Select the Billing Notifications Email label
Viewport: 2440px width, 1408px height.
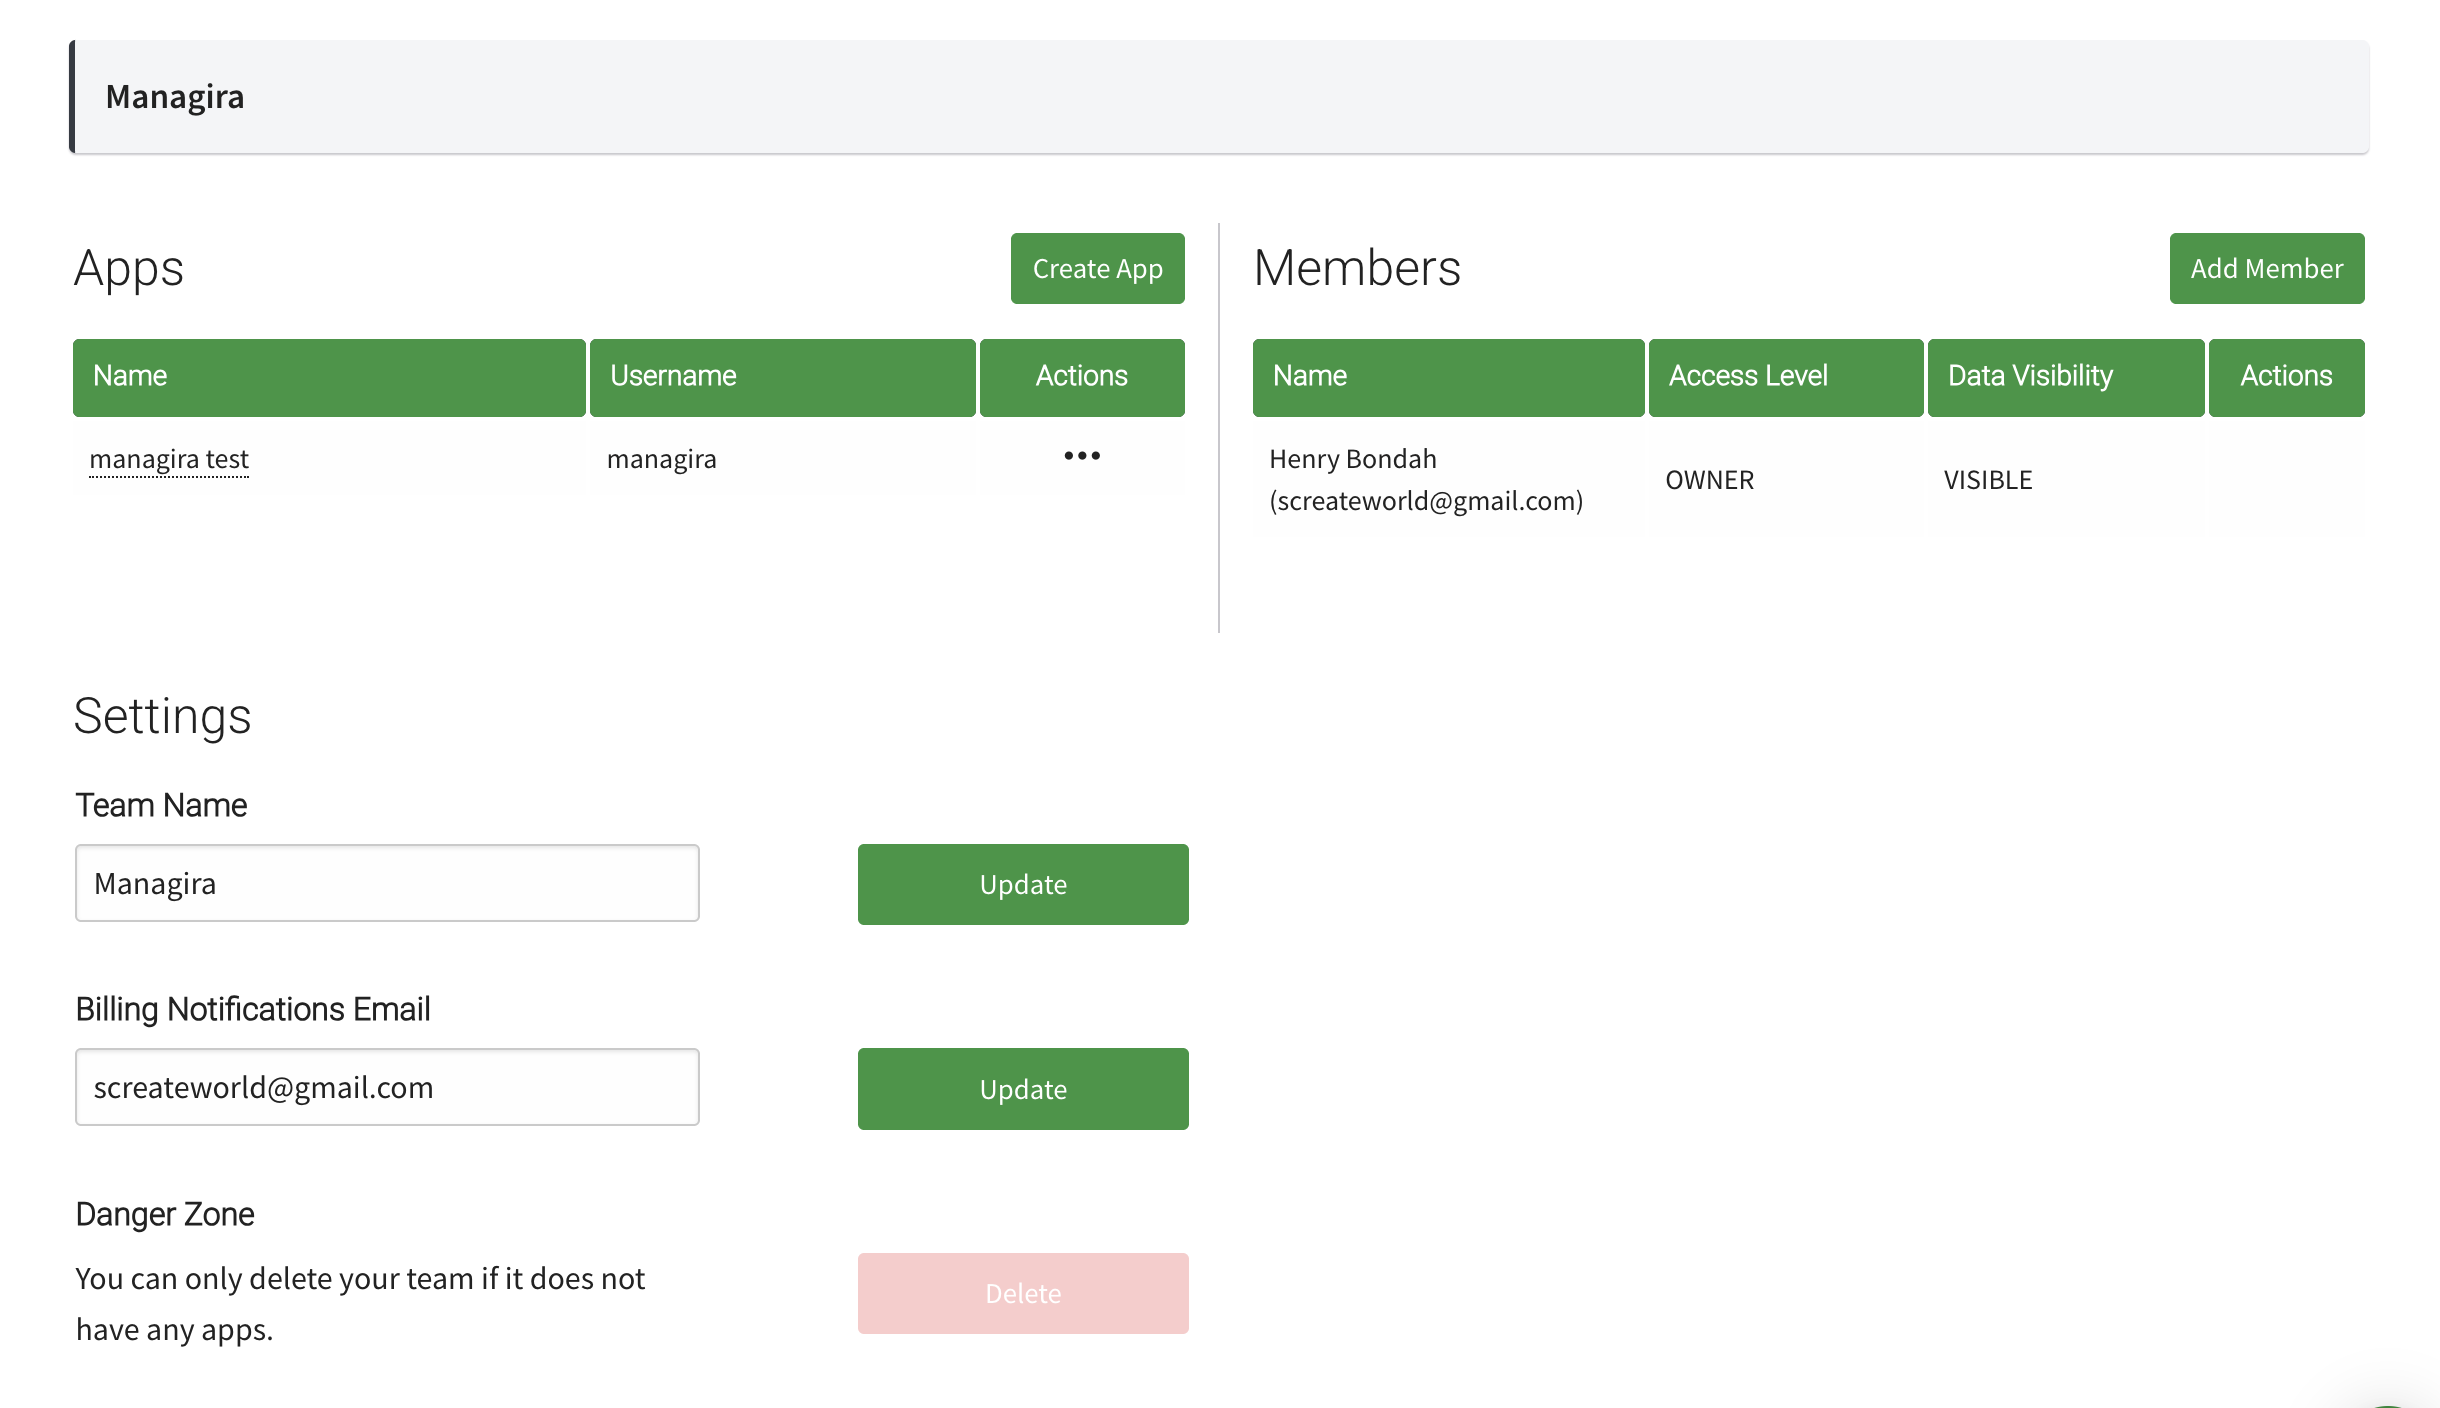pos(253,1009)
